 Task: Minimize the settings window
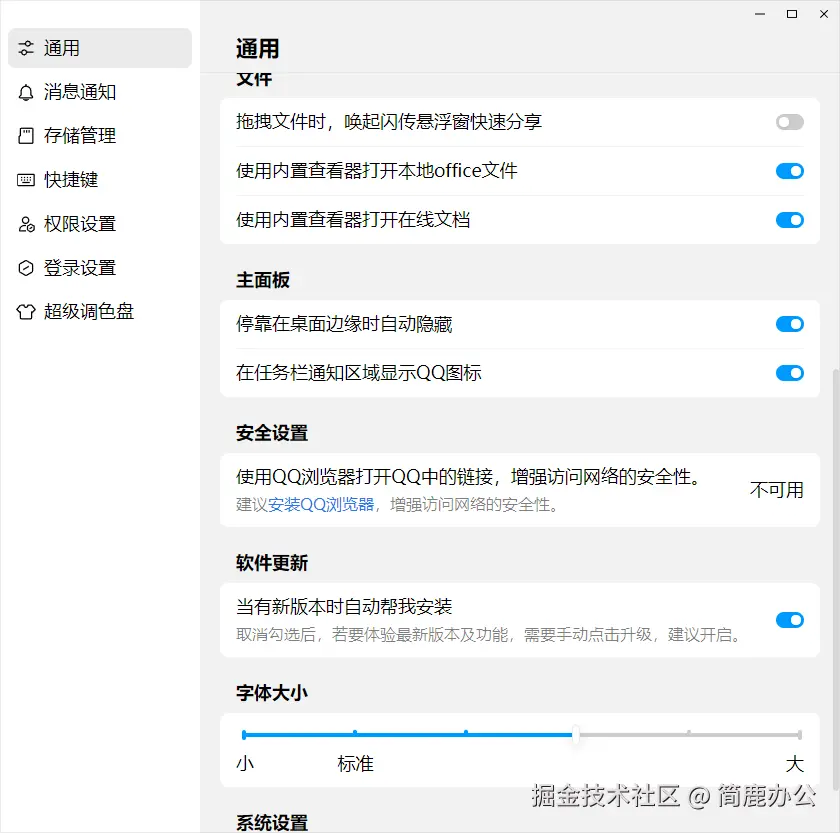(x=760, y=14)
